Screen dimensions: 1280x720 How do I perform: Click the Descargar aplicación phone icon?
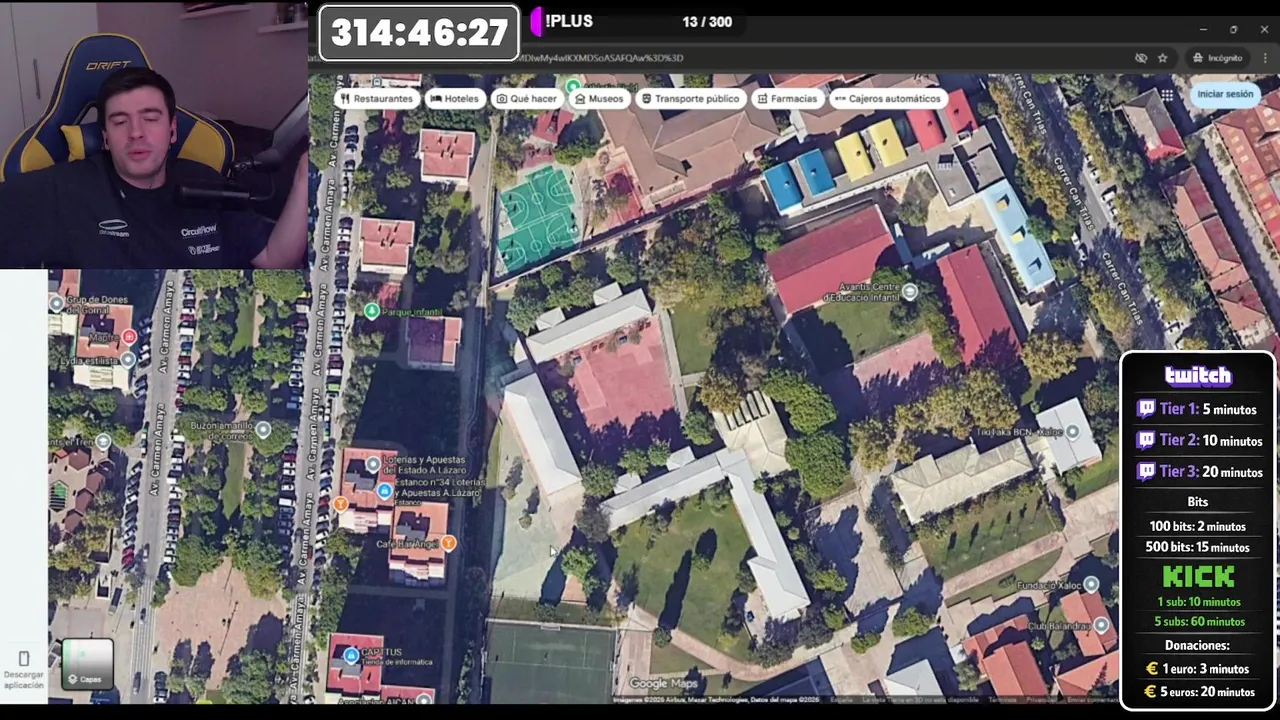pyautogui.click(x=24, y=659)
